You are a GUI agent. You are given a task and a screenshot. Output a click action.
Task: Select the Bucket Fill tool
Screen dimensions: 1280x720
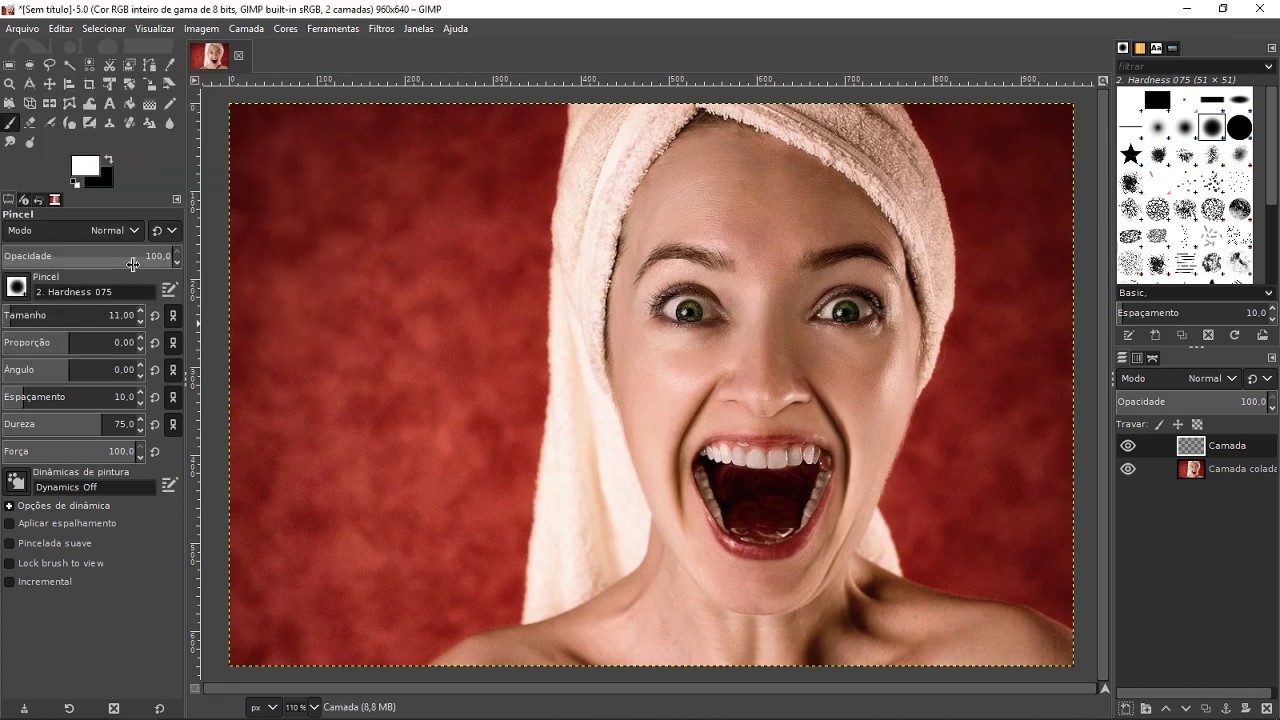tap(129, 103)
